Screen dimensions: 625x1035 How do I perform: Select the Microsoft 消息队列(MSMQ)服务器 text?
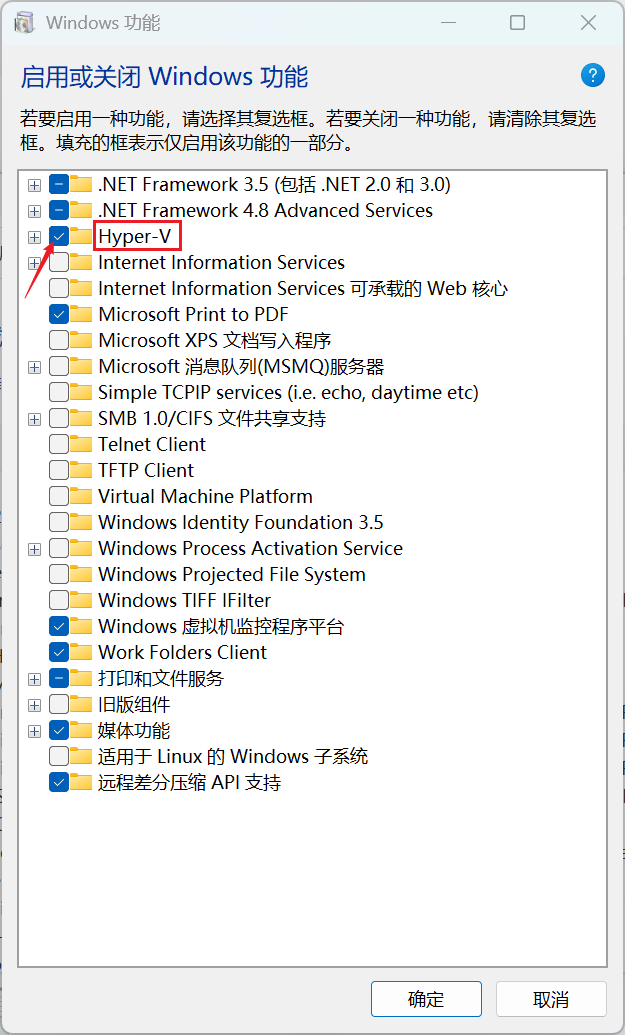[x=241, y=366]
